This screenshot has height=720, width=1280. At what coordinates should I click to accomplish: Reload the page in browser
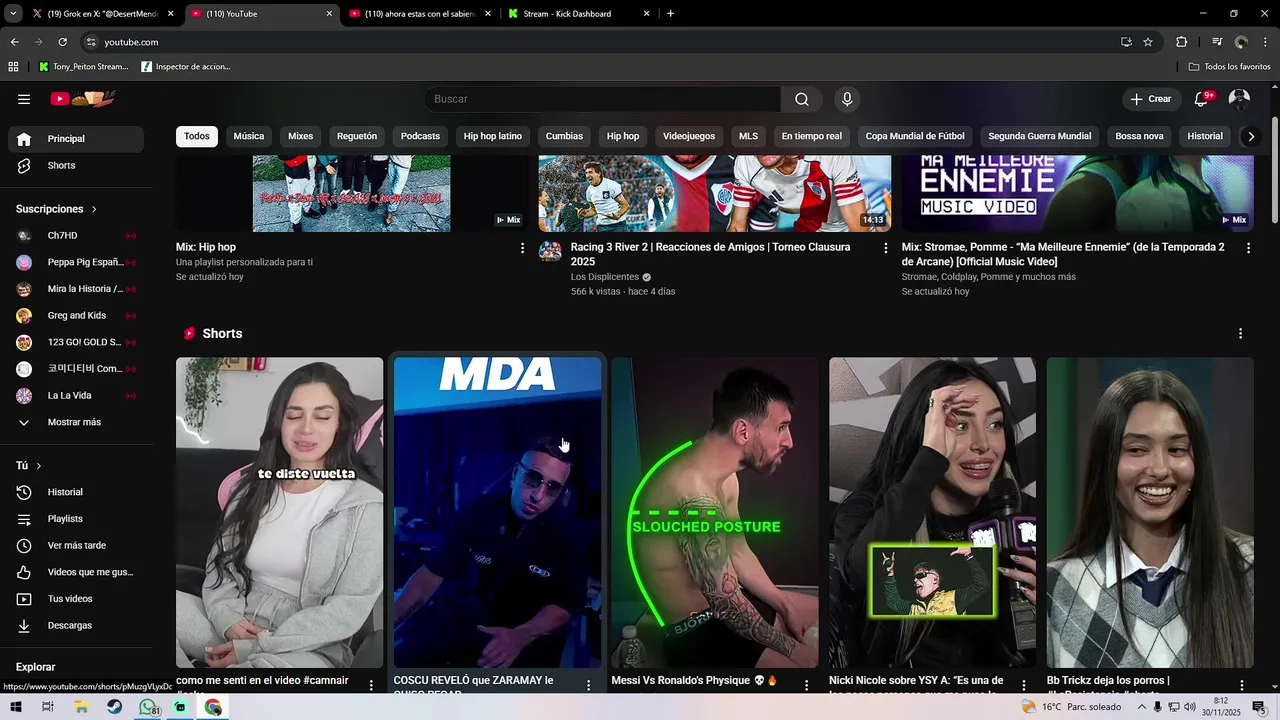(63, 42)
